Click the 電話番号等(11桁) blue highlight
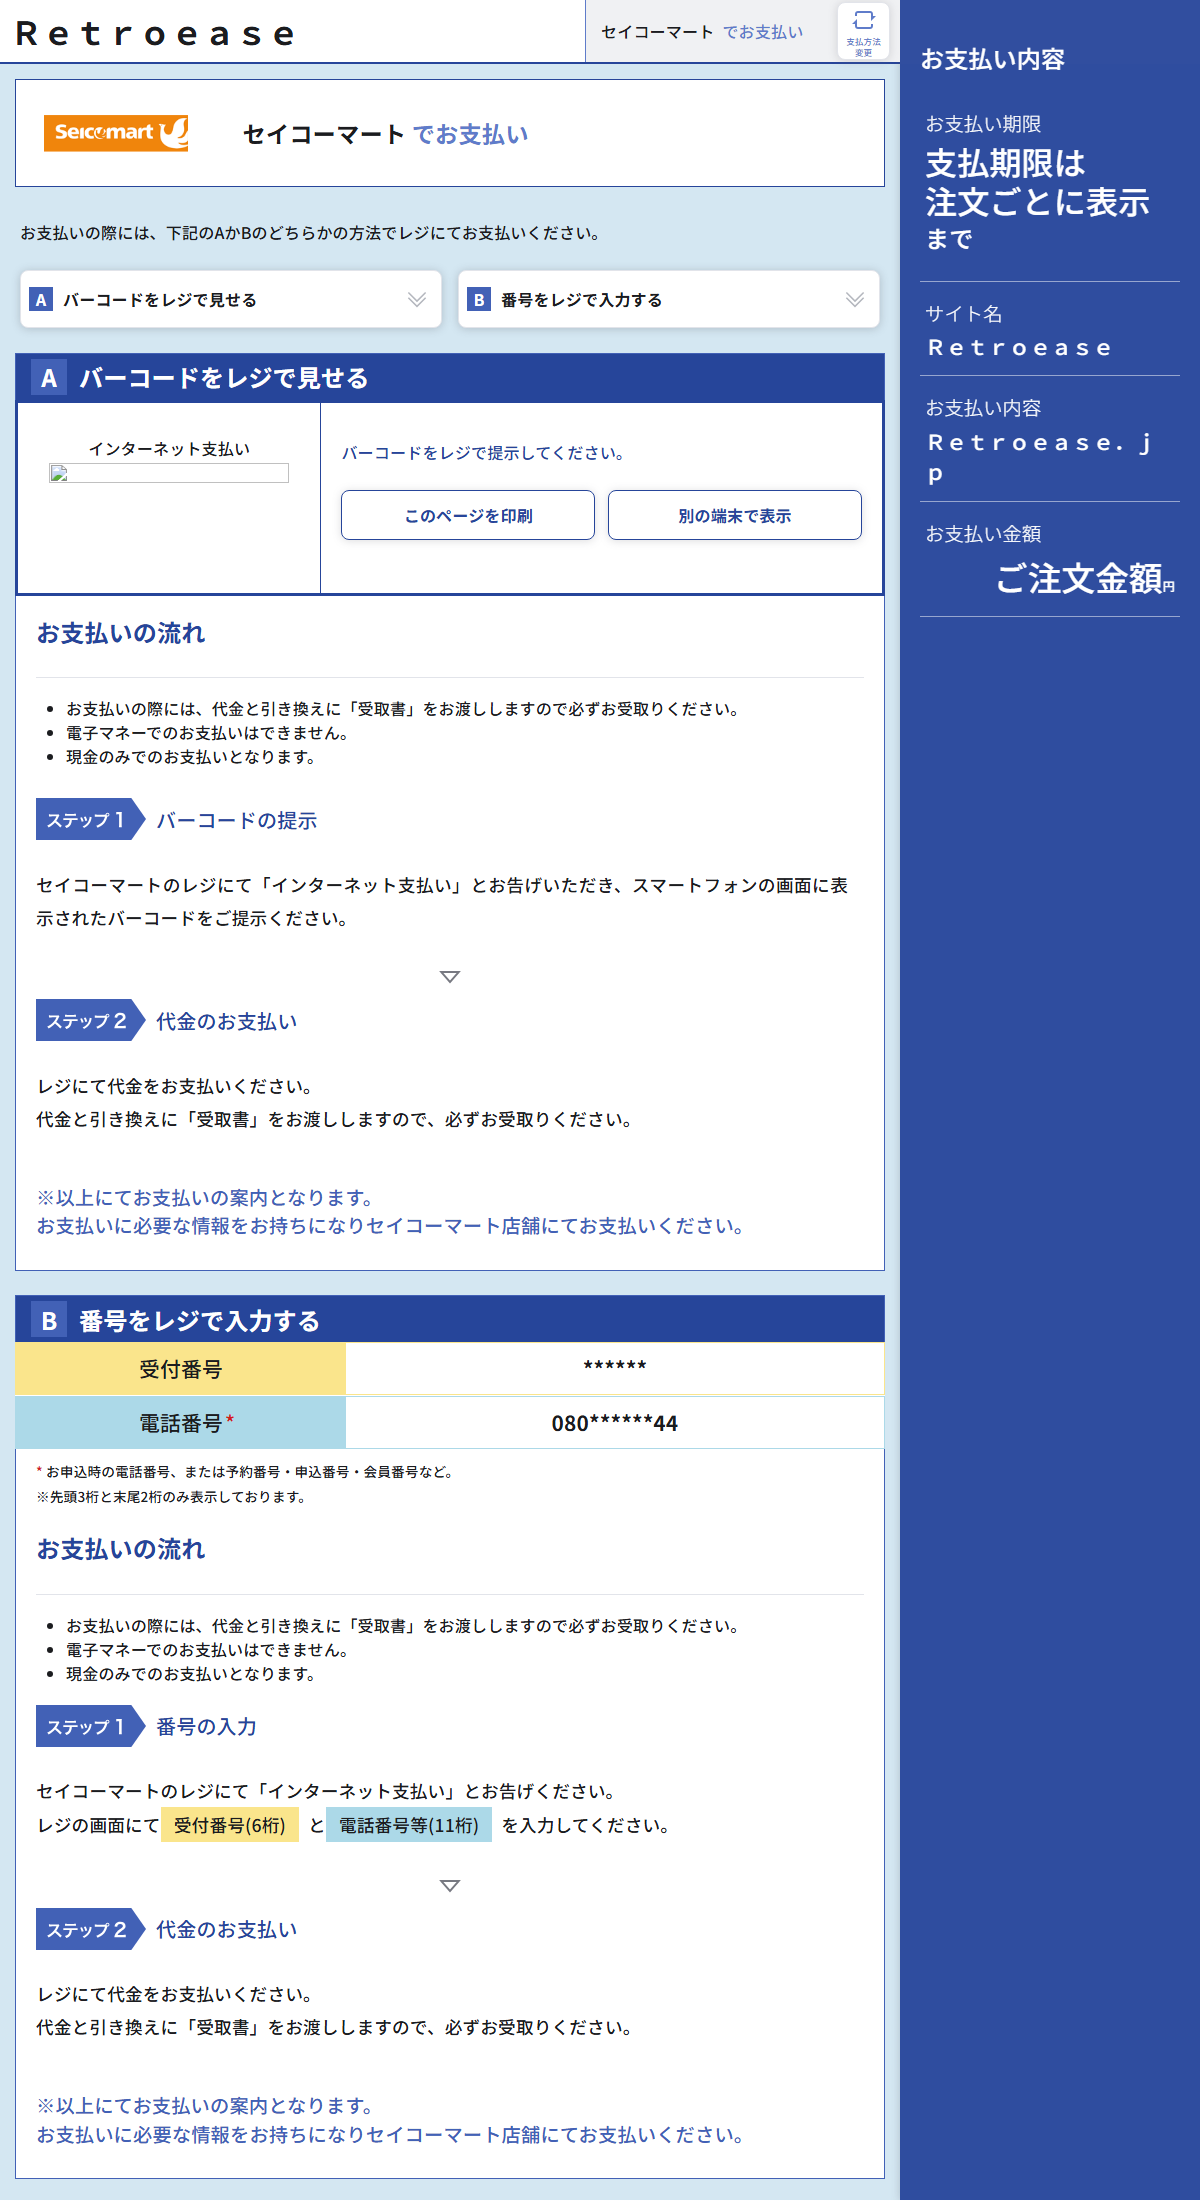Screen dimensions: 1200x2200 coord(409,1825)
